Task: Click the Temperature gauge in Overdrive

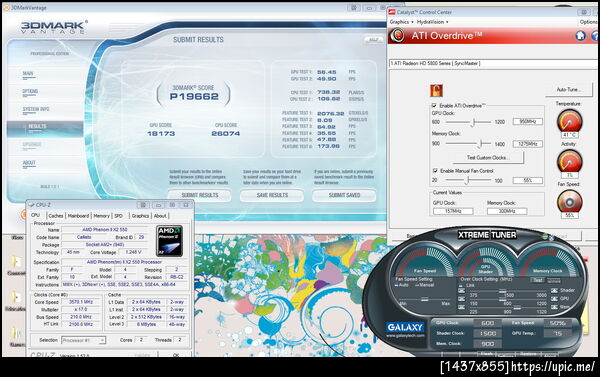Action: 569,122
